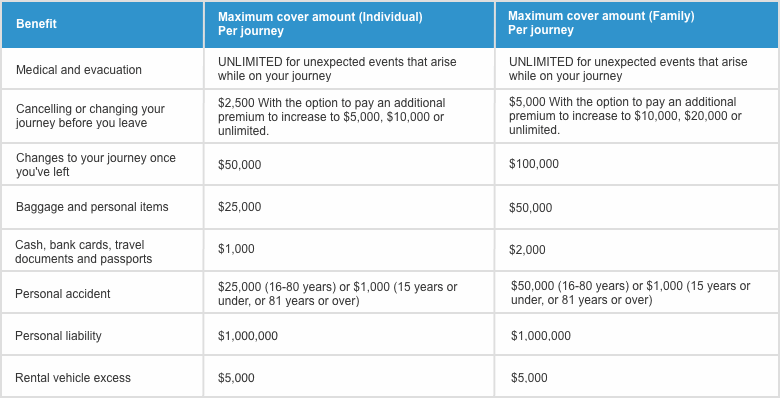Click the family $50,000 baggage amount

pyautogui.click(x=530, y=208)
